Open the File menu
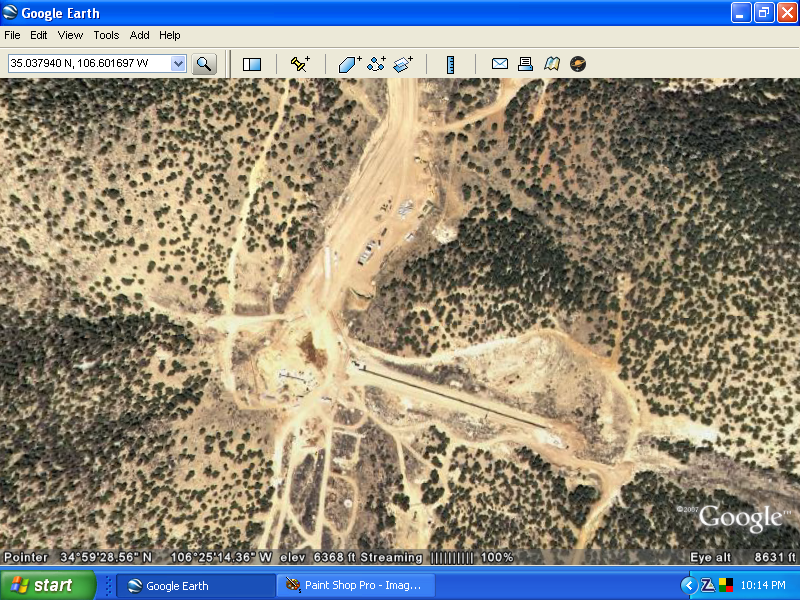The image size is (800, 600). pos(12,35)
